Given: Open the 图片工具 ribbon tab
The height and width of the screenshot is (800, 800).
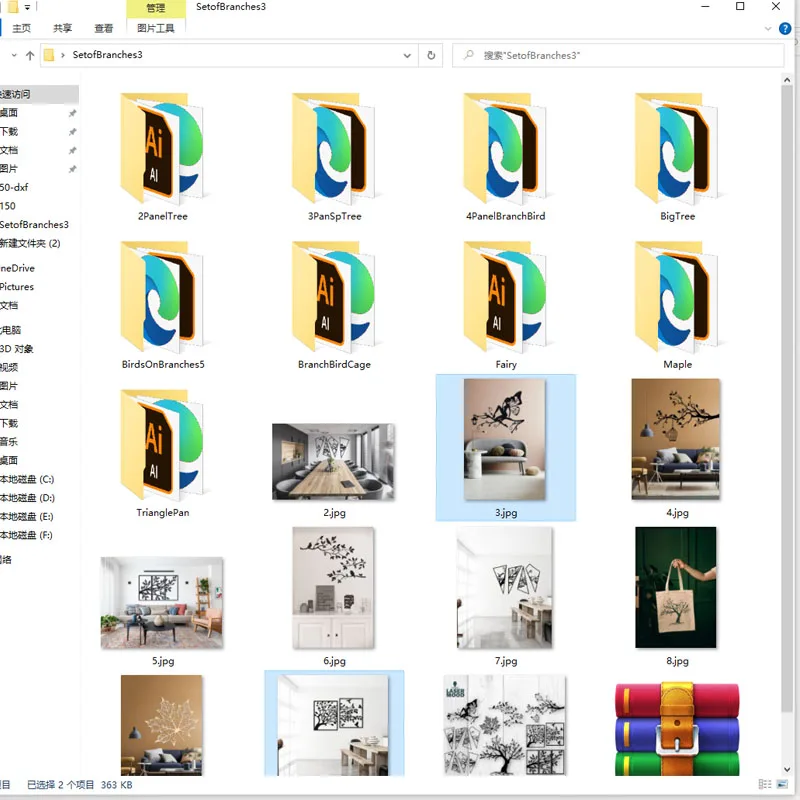Looking at the screenshot, I should pos(156,29).
